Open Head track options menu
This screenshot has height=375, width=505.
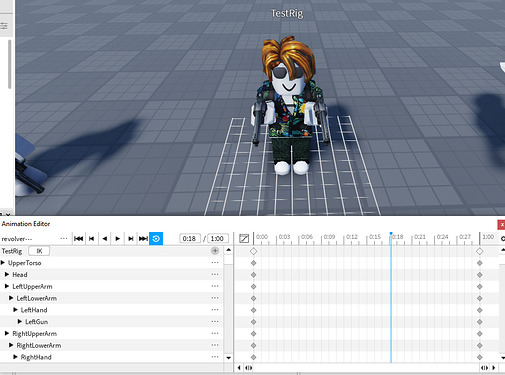point(215,275)
